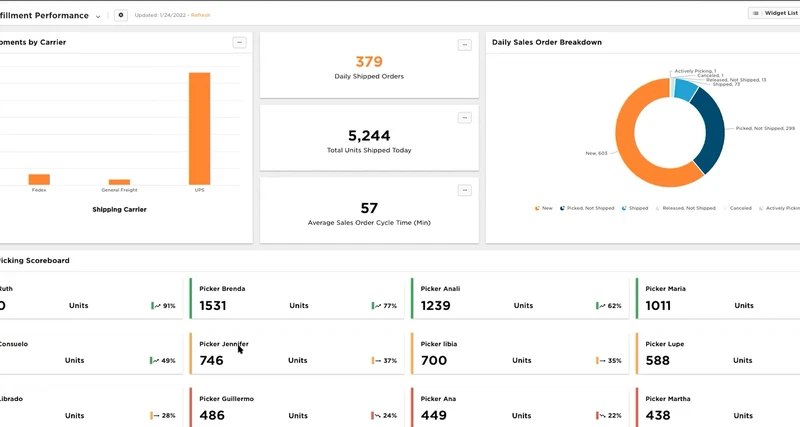Viewport: 800px width, 427px height.
Task: Select Picker Lupe card name
Action: coord(665,344)
